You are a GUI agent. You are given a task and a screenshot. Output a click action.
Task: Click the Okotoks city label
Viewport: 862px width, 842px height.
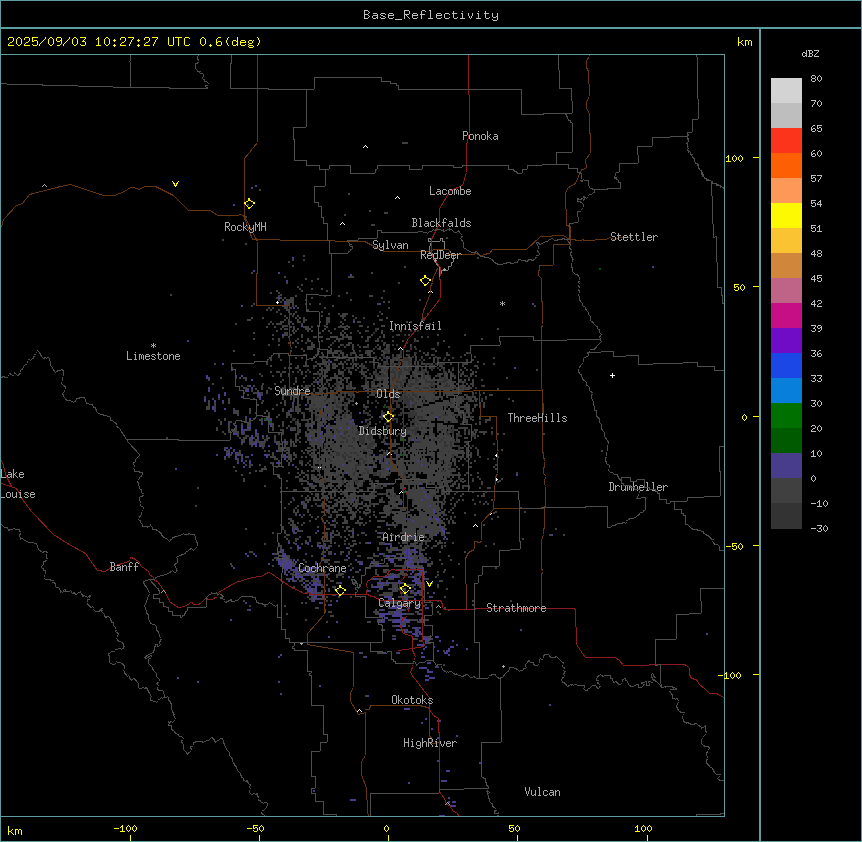[412, 700]
